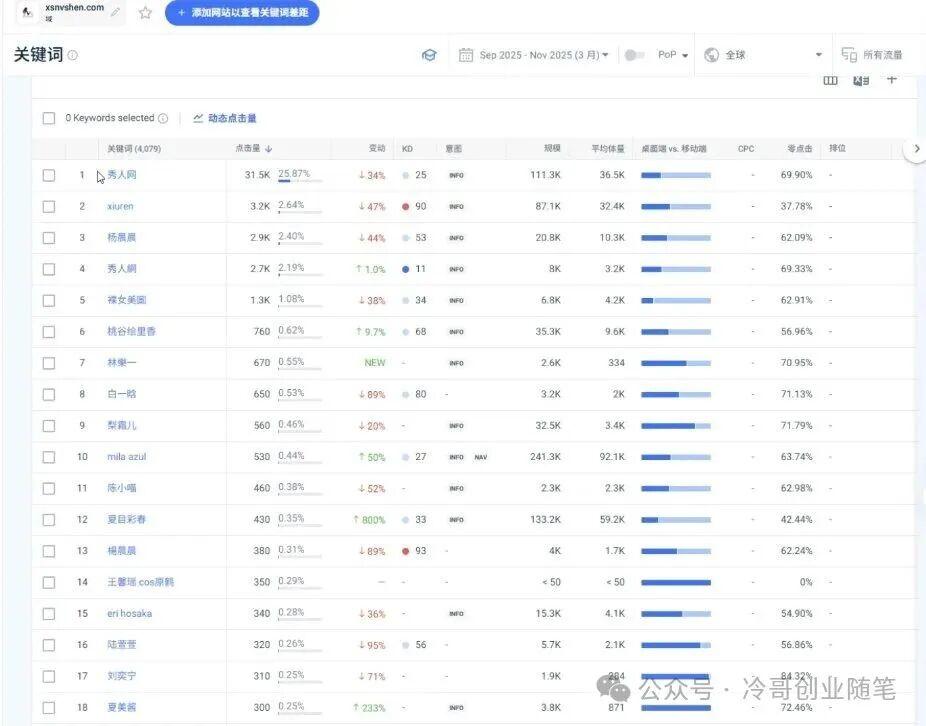Click the 241.3K volume value
The height and width of the screenshot is (726, 926).
[546, 457]
